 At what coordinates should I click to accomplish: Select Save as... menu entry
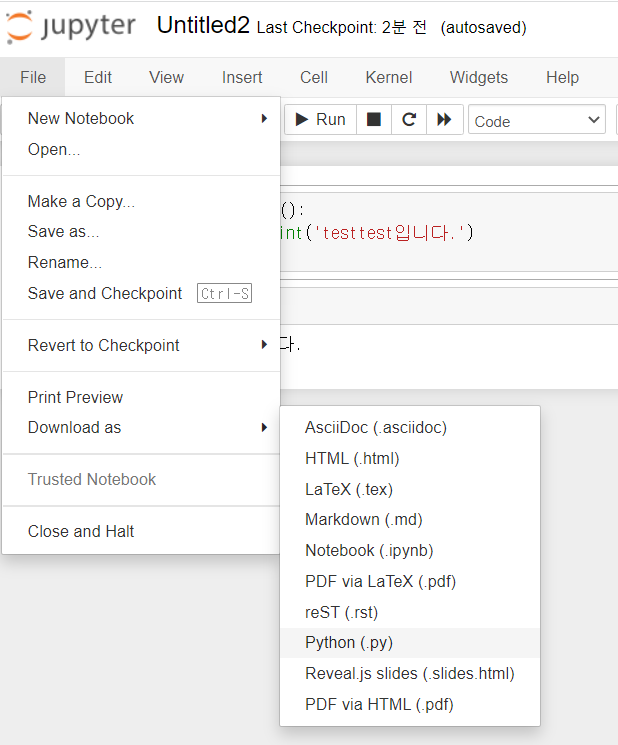(x=141, y=231)
